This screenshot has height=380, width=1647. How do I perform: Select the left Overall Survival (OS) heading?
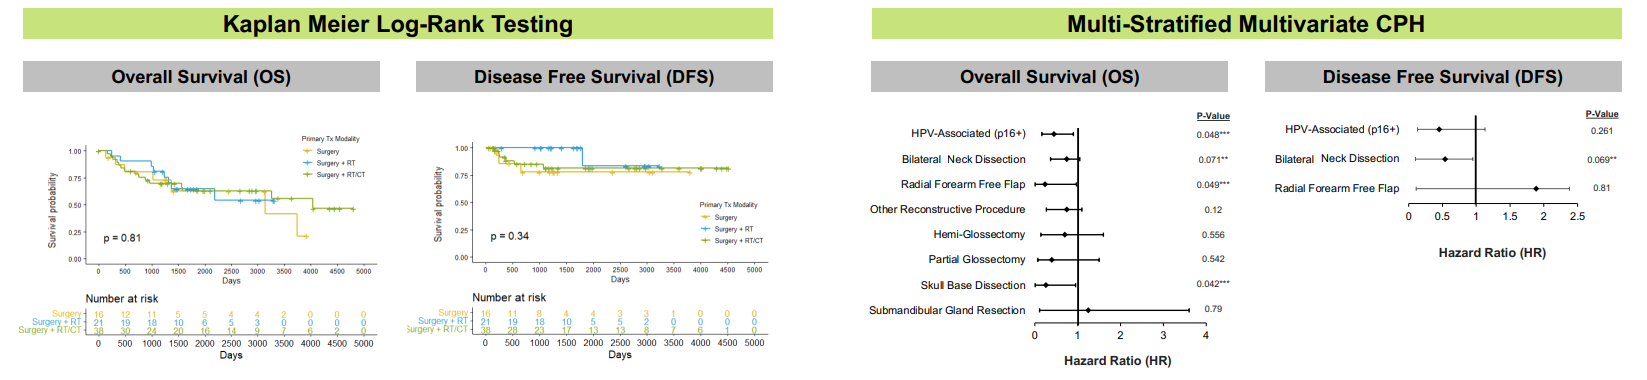point(201,77)
